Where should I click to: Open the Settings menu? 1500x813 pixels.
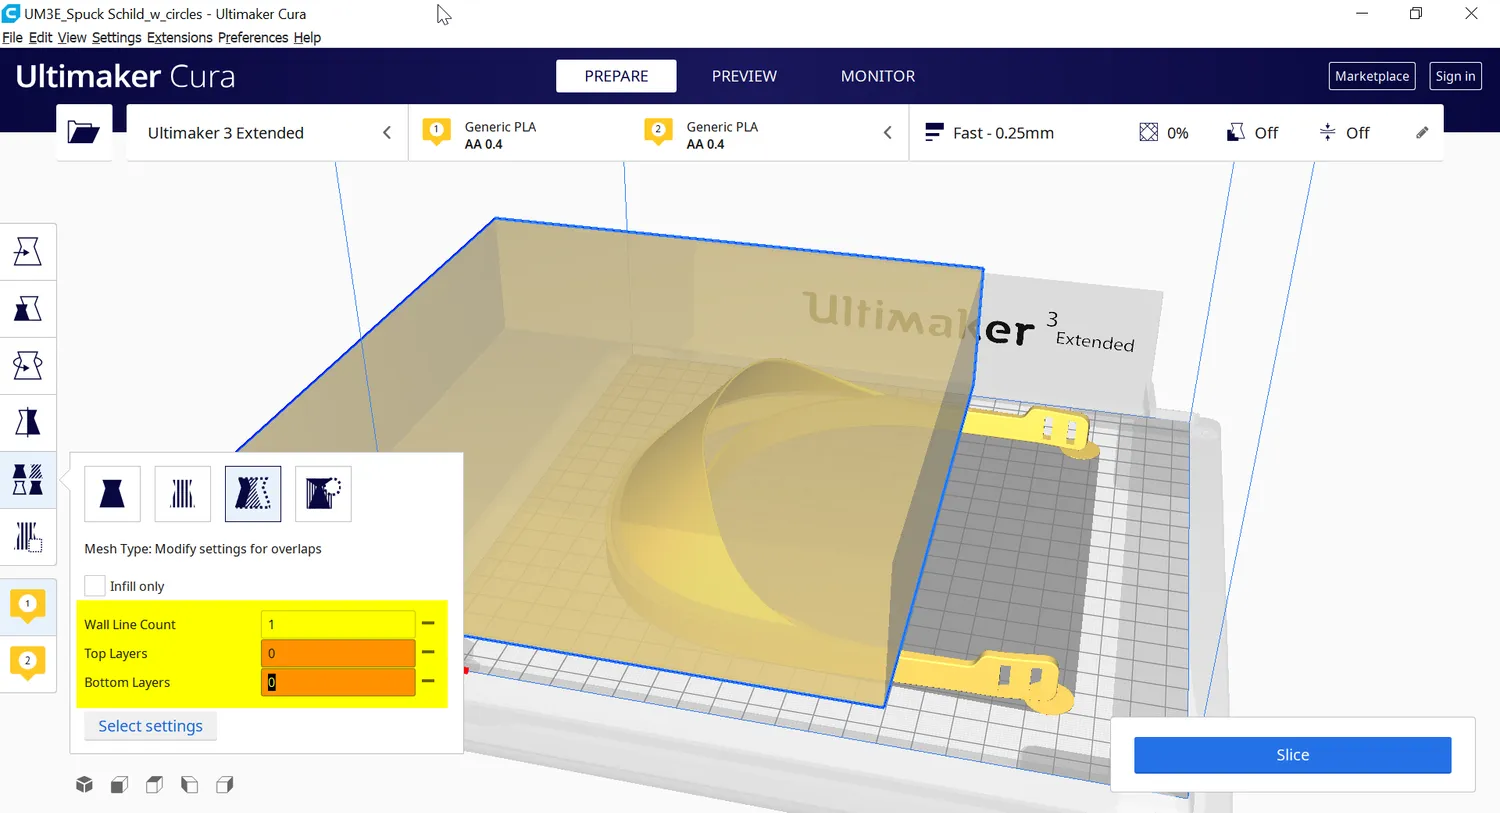tap(117, 38)
